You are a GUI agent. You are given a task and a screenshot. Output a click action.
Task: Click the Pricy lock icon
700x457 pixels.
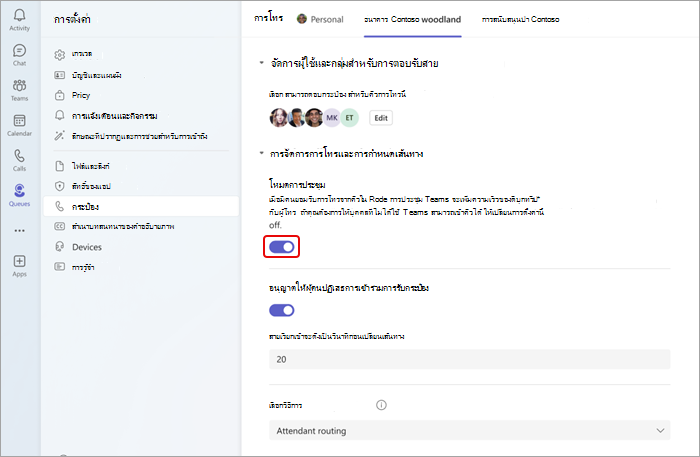59,95
